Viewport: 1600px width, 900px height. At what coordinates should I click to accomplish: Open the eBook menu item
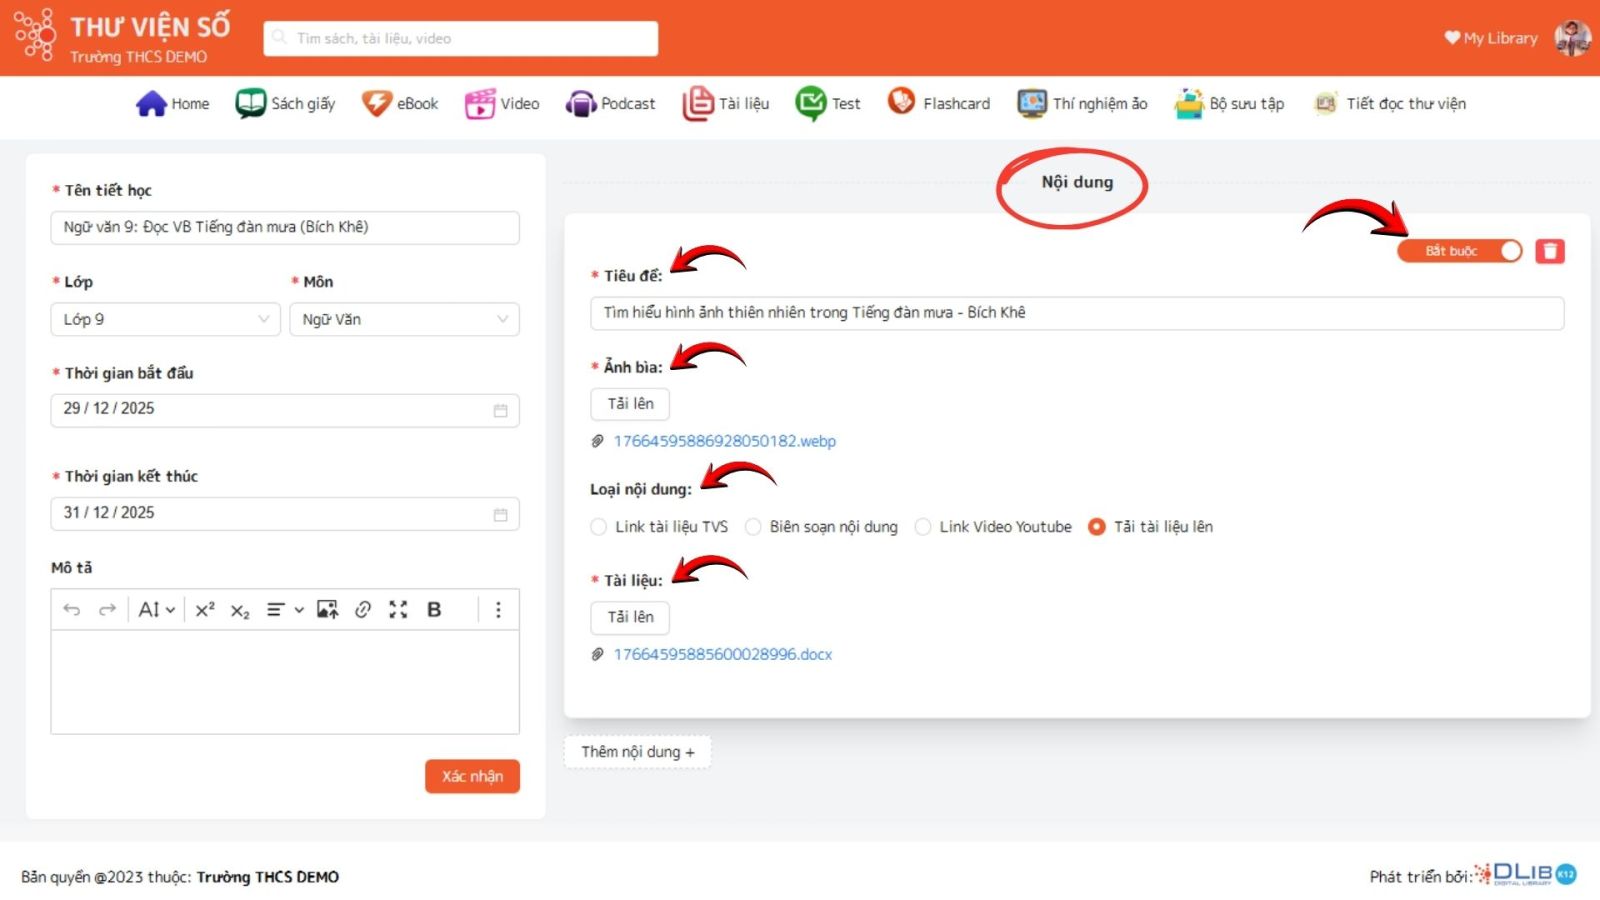point(400,104)
